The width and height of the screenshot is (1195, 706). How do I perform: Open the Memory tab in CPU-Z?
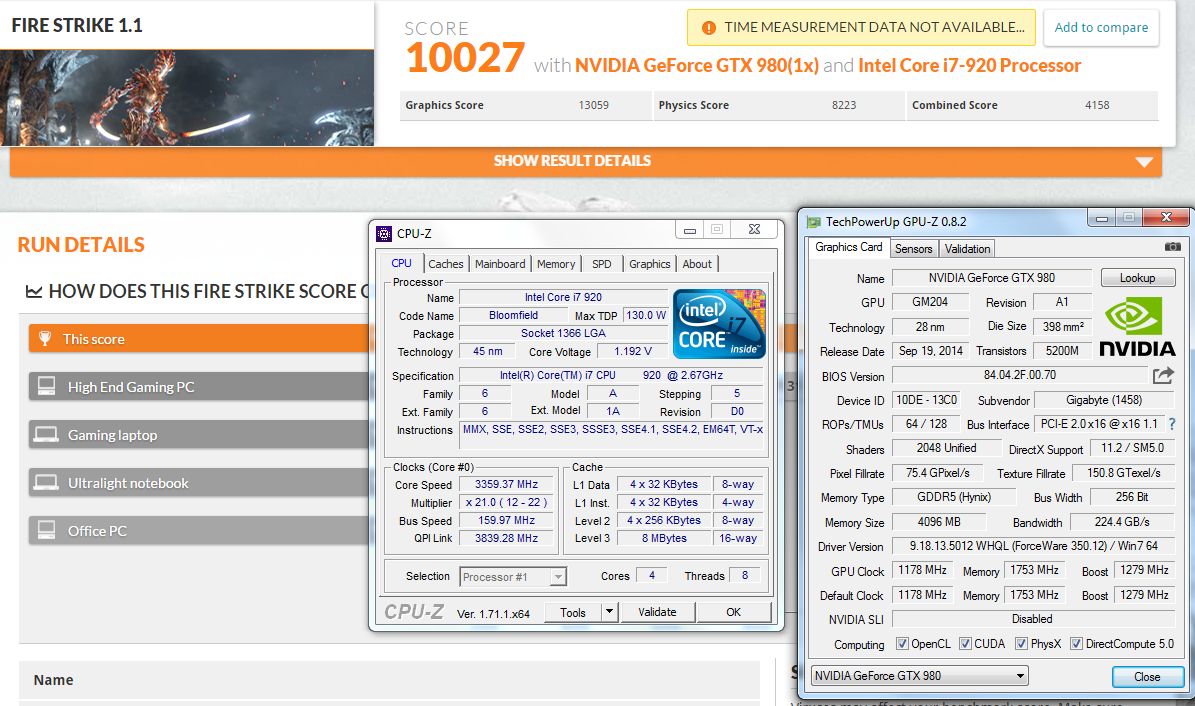tap(556, 264)
